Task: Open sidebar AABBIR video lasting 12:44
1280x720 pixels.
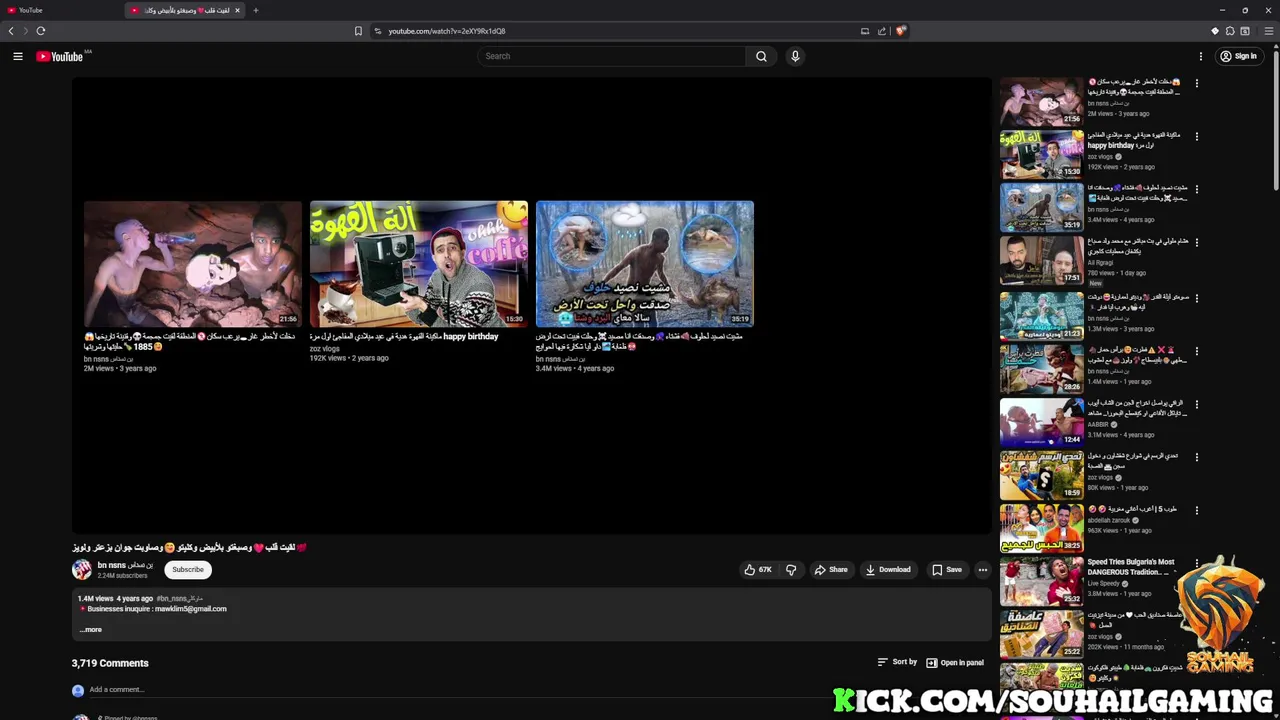Action: (1041, 422)
